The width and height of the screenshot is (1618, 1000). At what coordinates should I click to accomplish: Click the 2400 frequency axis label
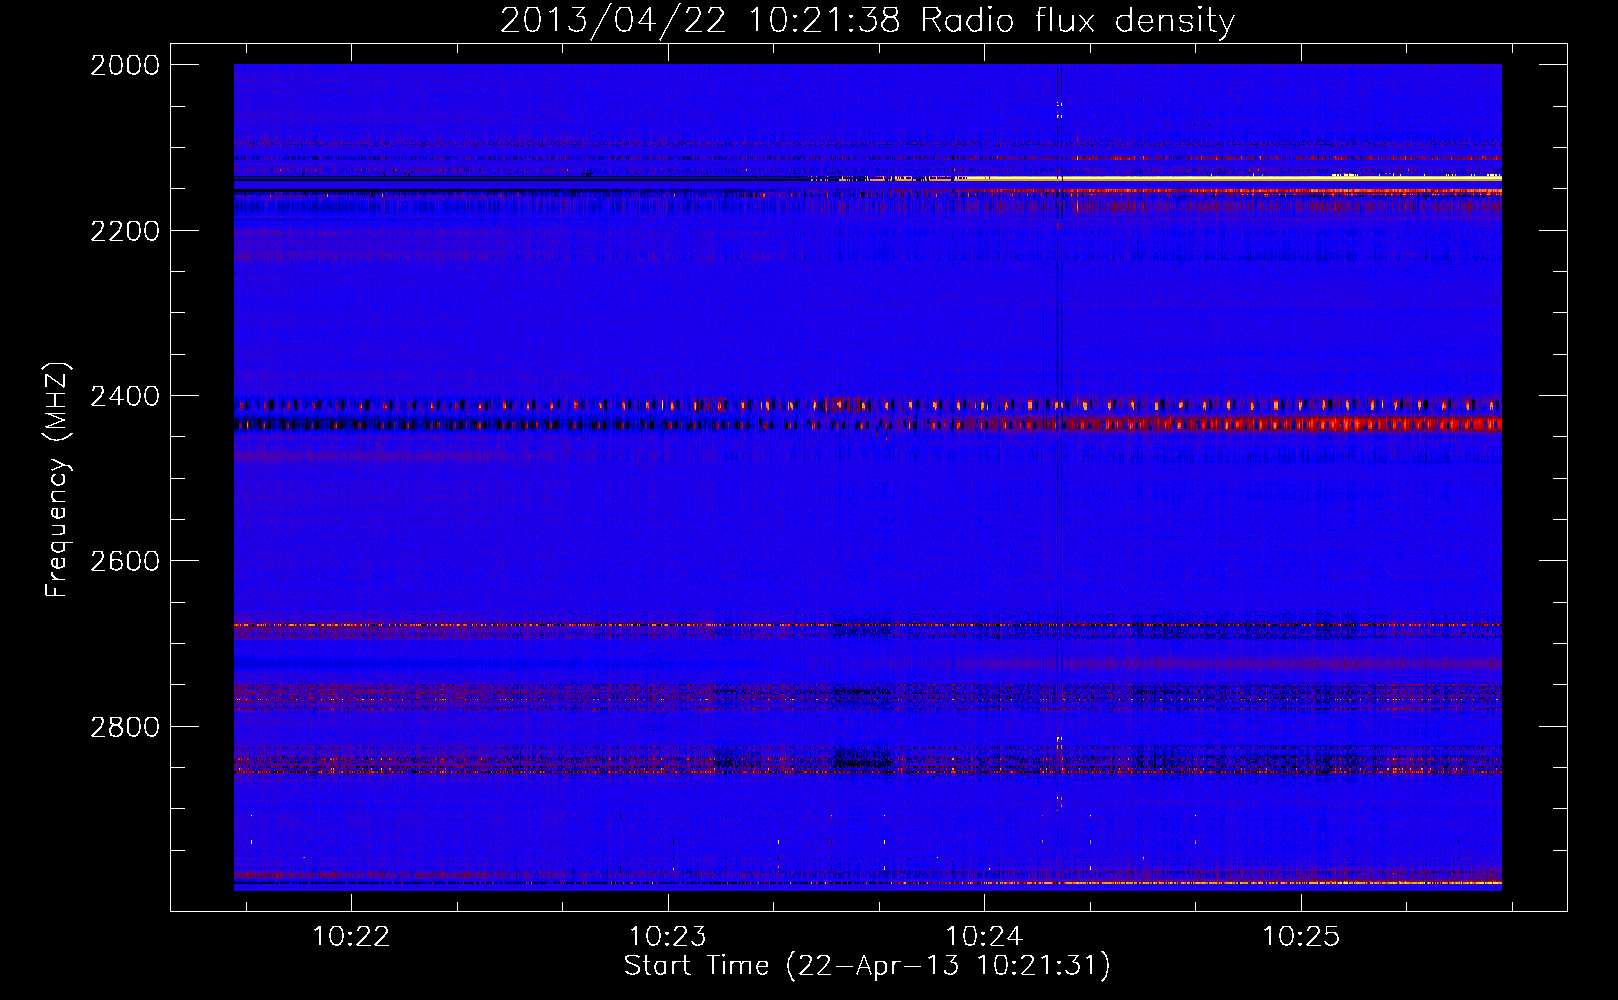tap(125, 397)
